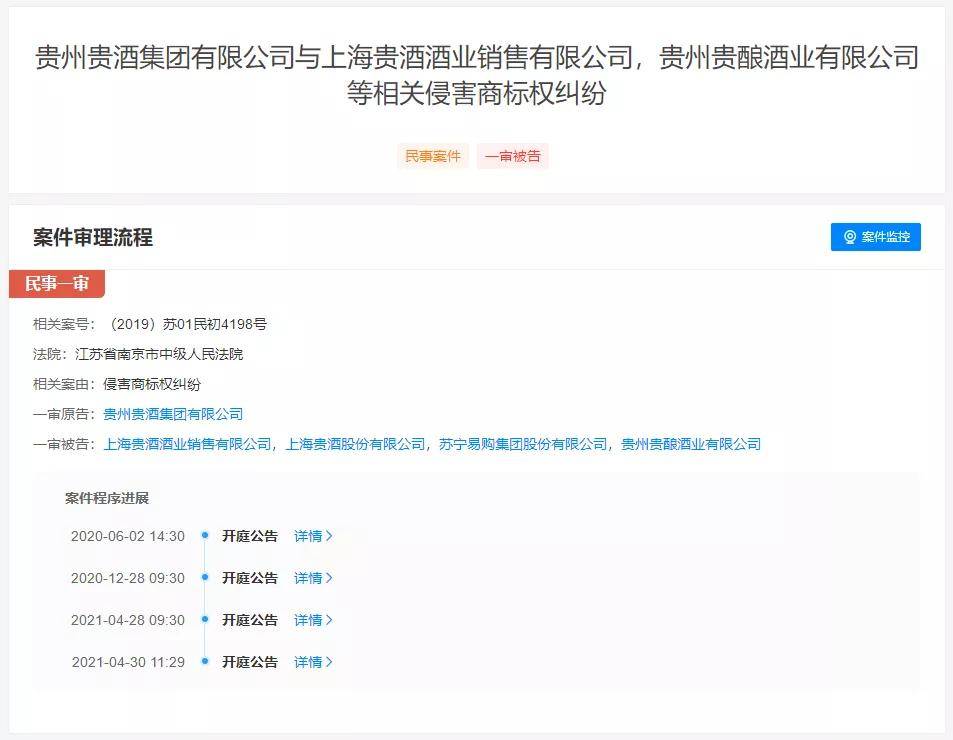This screenshot has height=740, width=953.
Task: Click timeline dot for 2020-06-02 14:30
Action: point(205,535)
